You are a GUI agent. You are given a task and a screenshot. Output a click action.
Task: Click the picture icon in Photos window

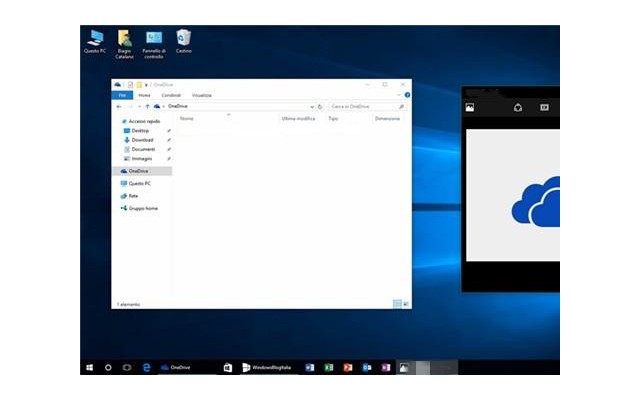(470, 107)
